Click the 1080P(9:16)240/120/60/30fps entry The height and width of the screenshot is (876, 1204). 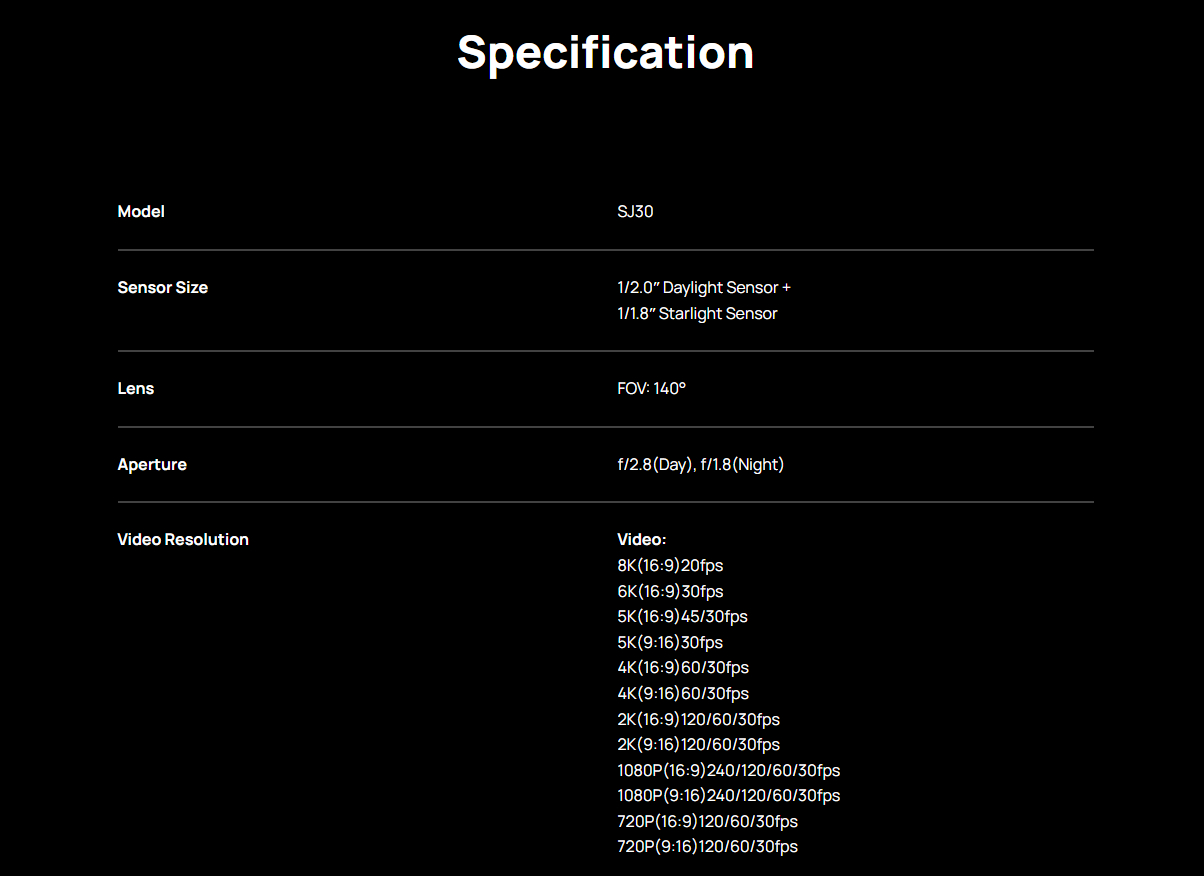tap(728, 796)
